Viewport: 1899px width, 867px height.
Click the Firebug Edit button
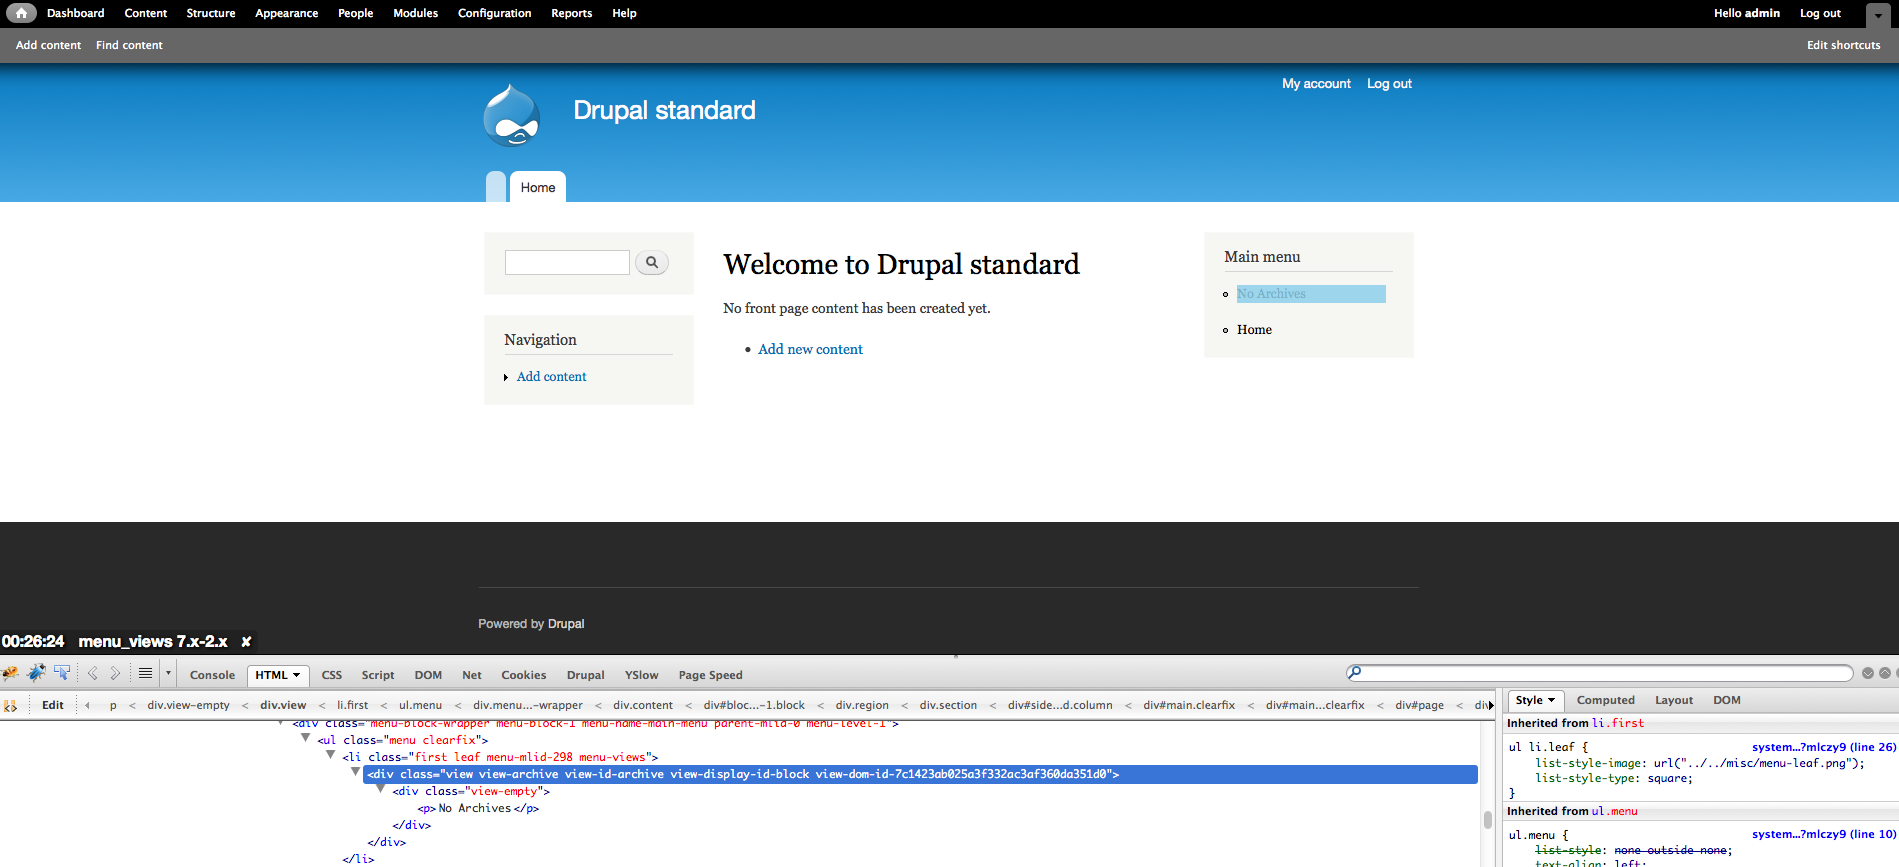(53, 705)
